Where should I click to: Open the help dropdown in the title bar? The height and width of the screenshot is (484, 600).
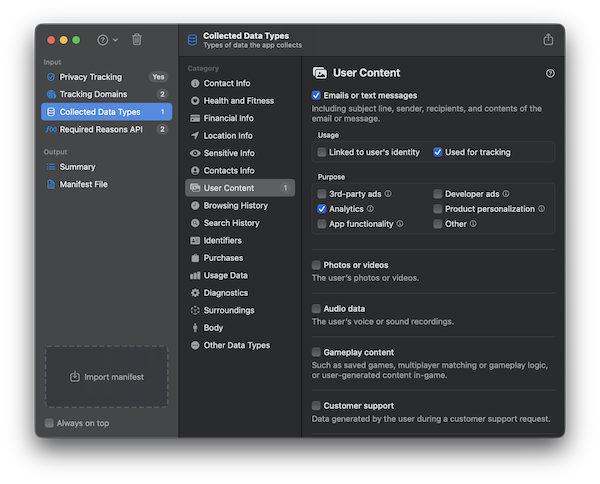pos(107,40)
